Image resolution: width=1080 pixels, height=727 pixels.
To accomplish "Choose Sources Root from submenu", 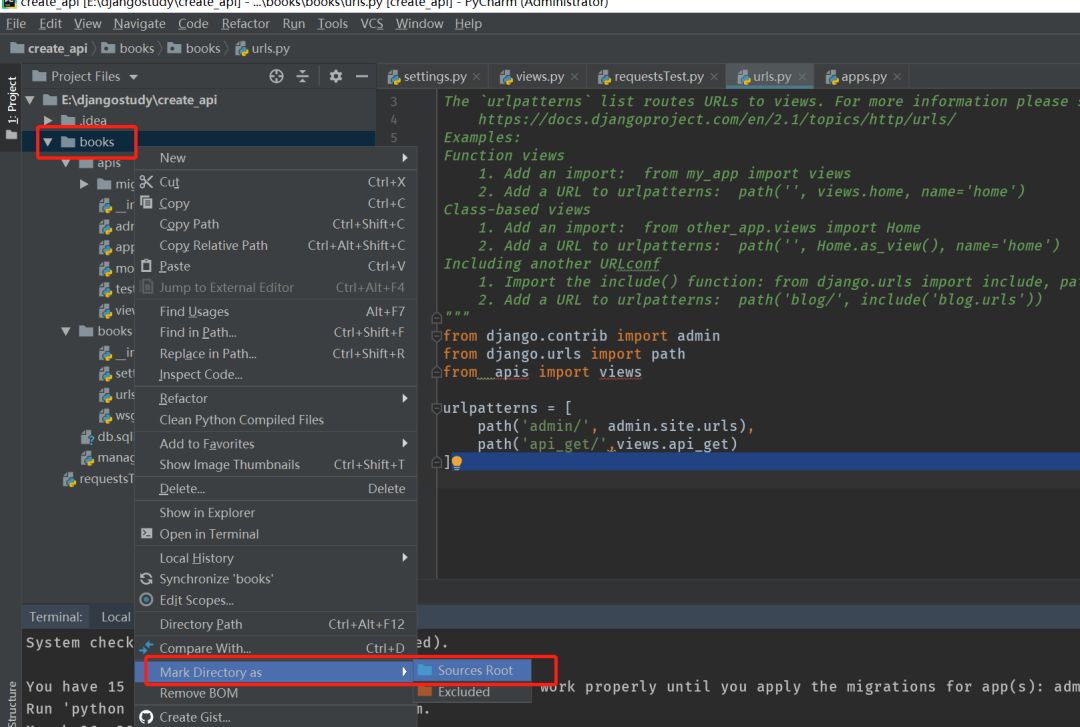I will (x=472, y=670).
